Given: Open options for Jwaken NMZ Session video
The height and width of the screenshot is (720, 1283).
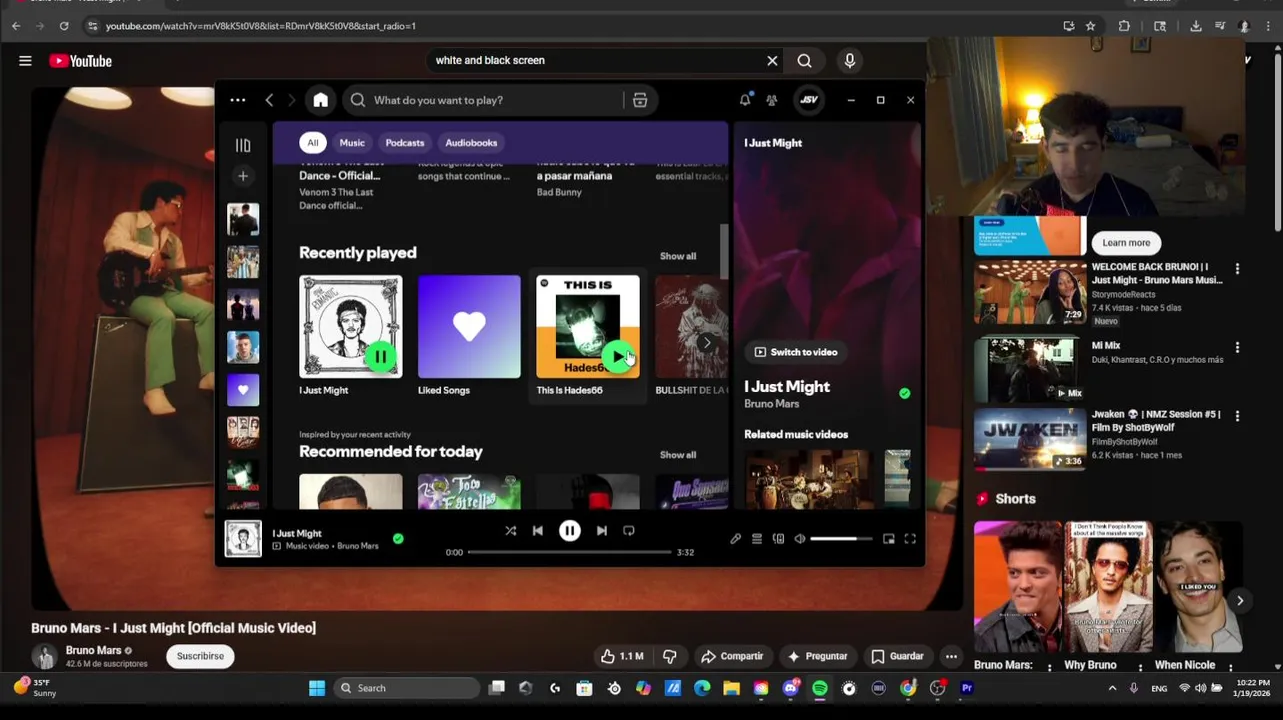Looking at the screenshot, I should (1237, 416).
